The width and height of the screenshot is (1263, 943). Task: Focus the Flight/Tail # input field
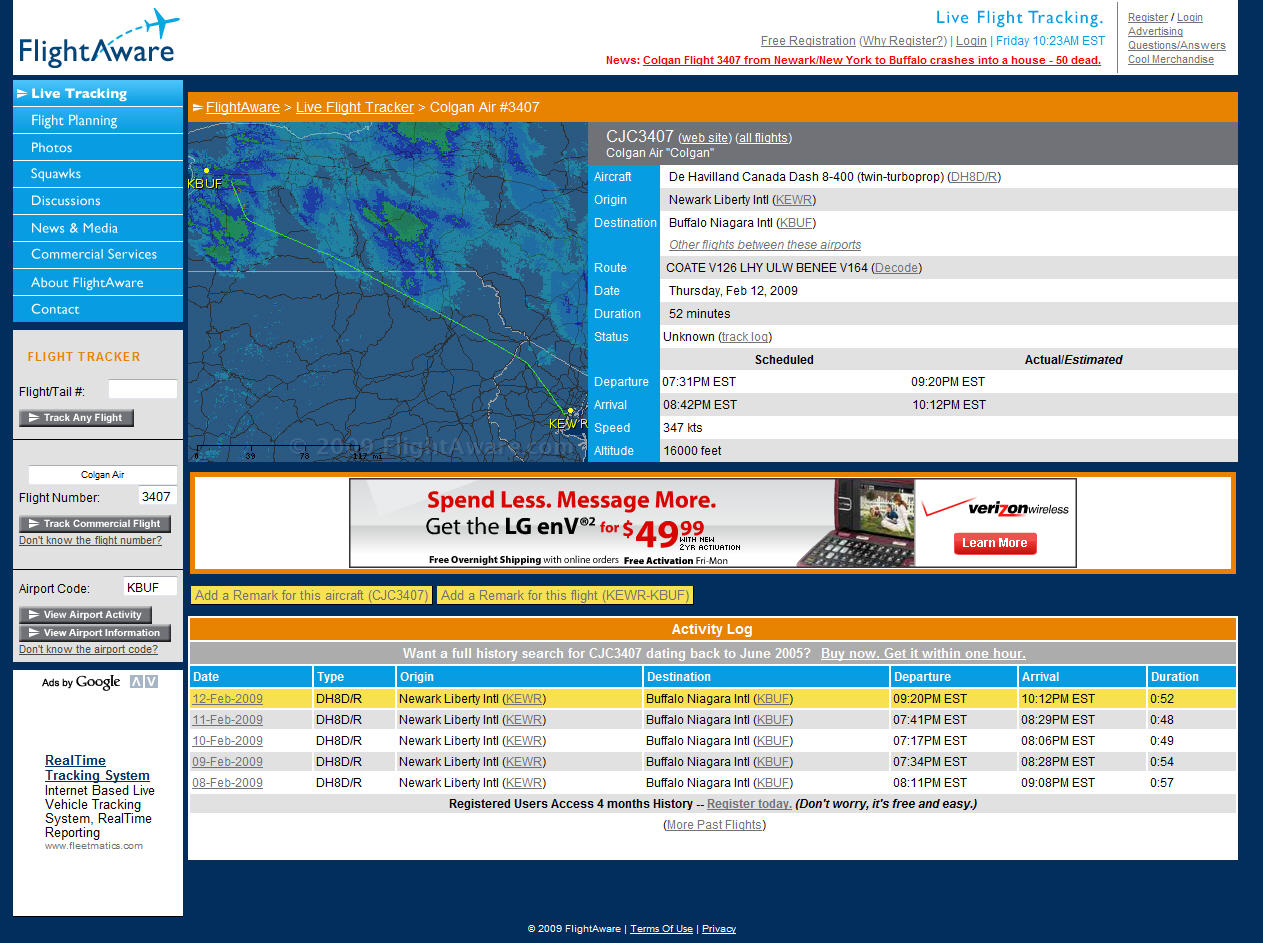click(x=142, y=390)
